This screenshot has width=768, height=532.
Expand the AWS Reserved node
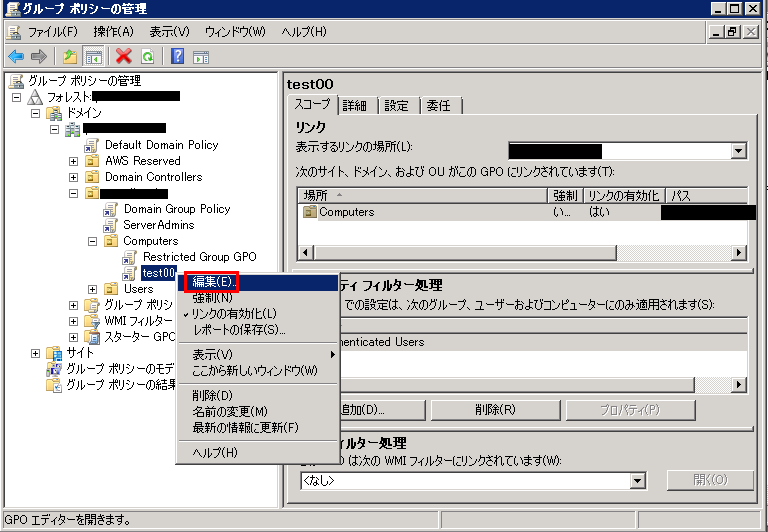[x=73, y=161]
